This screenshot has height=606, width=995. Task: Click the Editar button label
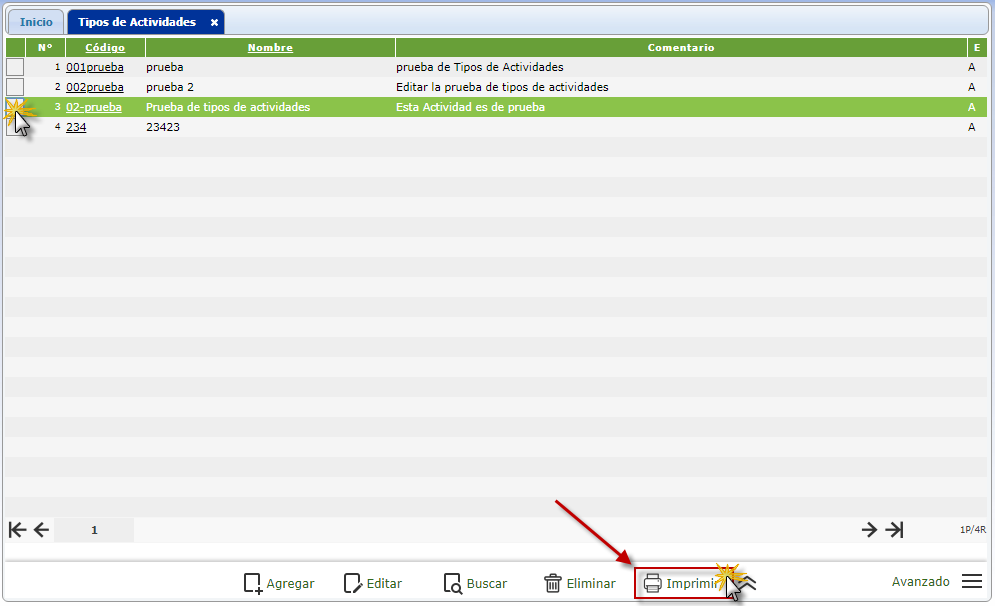(384, 583)
